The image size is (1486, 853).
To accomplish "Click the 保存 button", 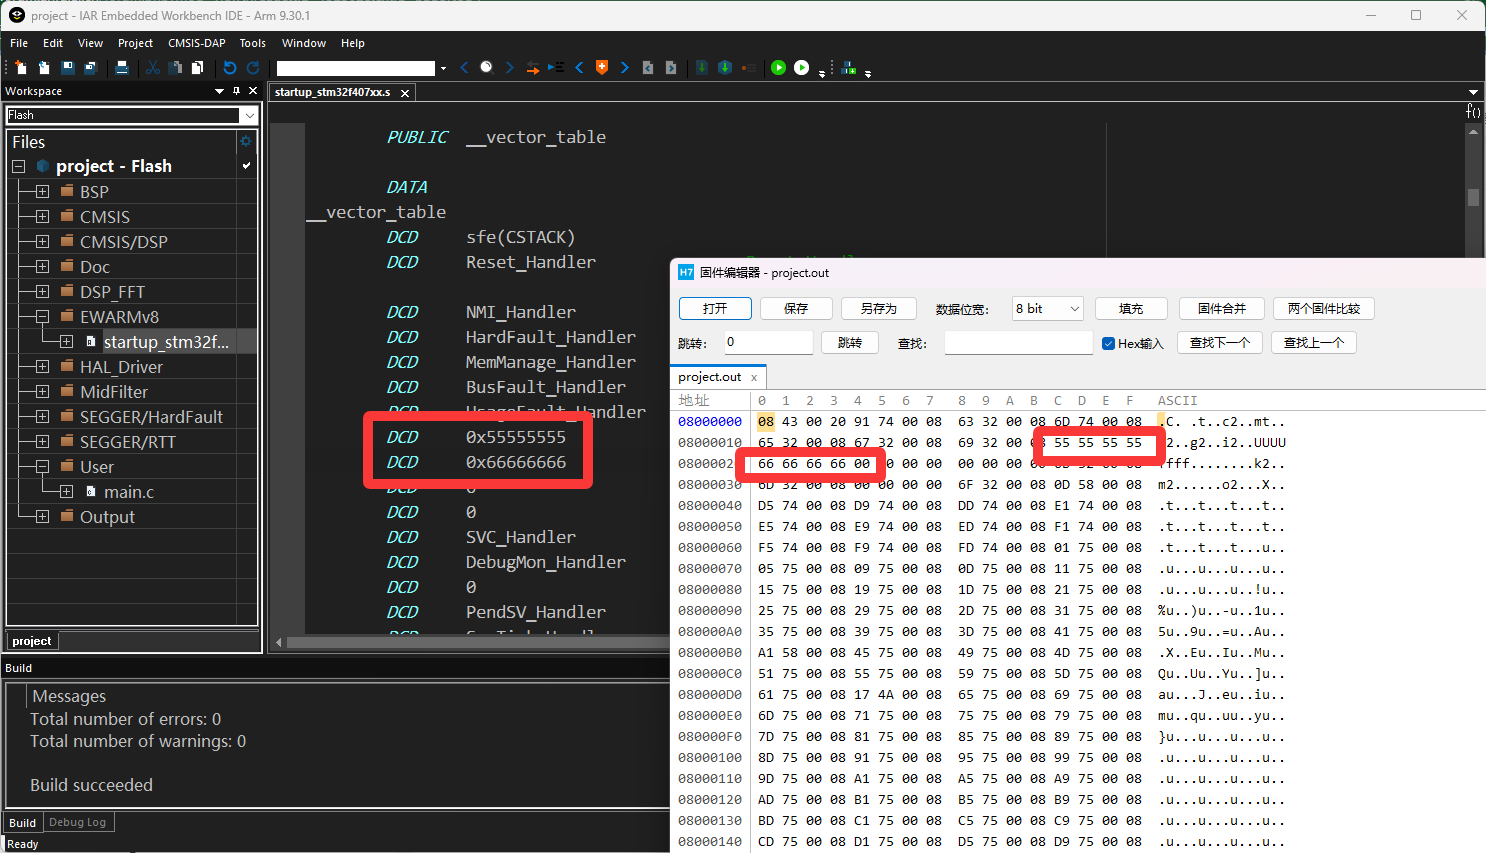I will point(796,308).
